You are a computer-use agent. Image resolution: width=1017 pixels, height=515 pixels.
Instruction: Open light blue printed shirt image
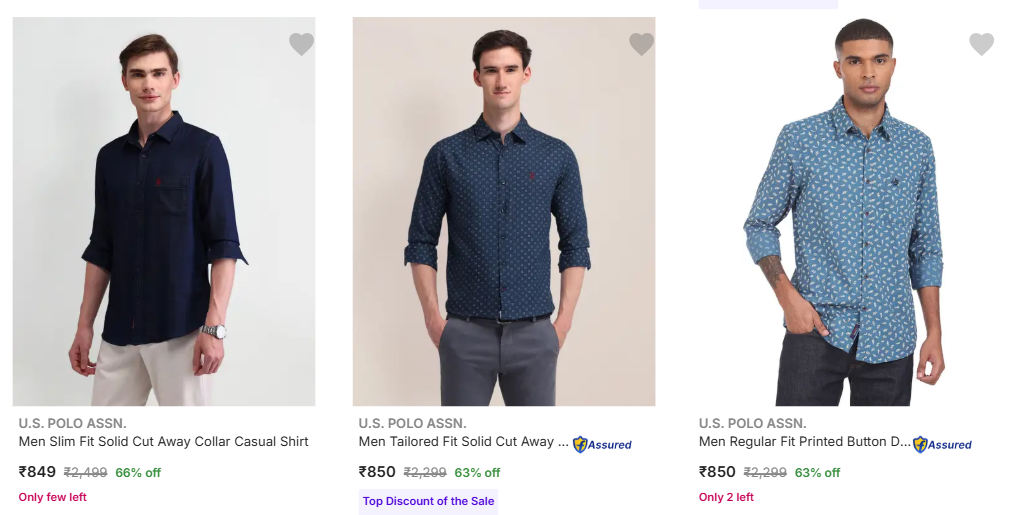coord(844,211)
